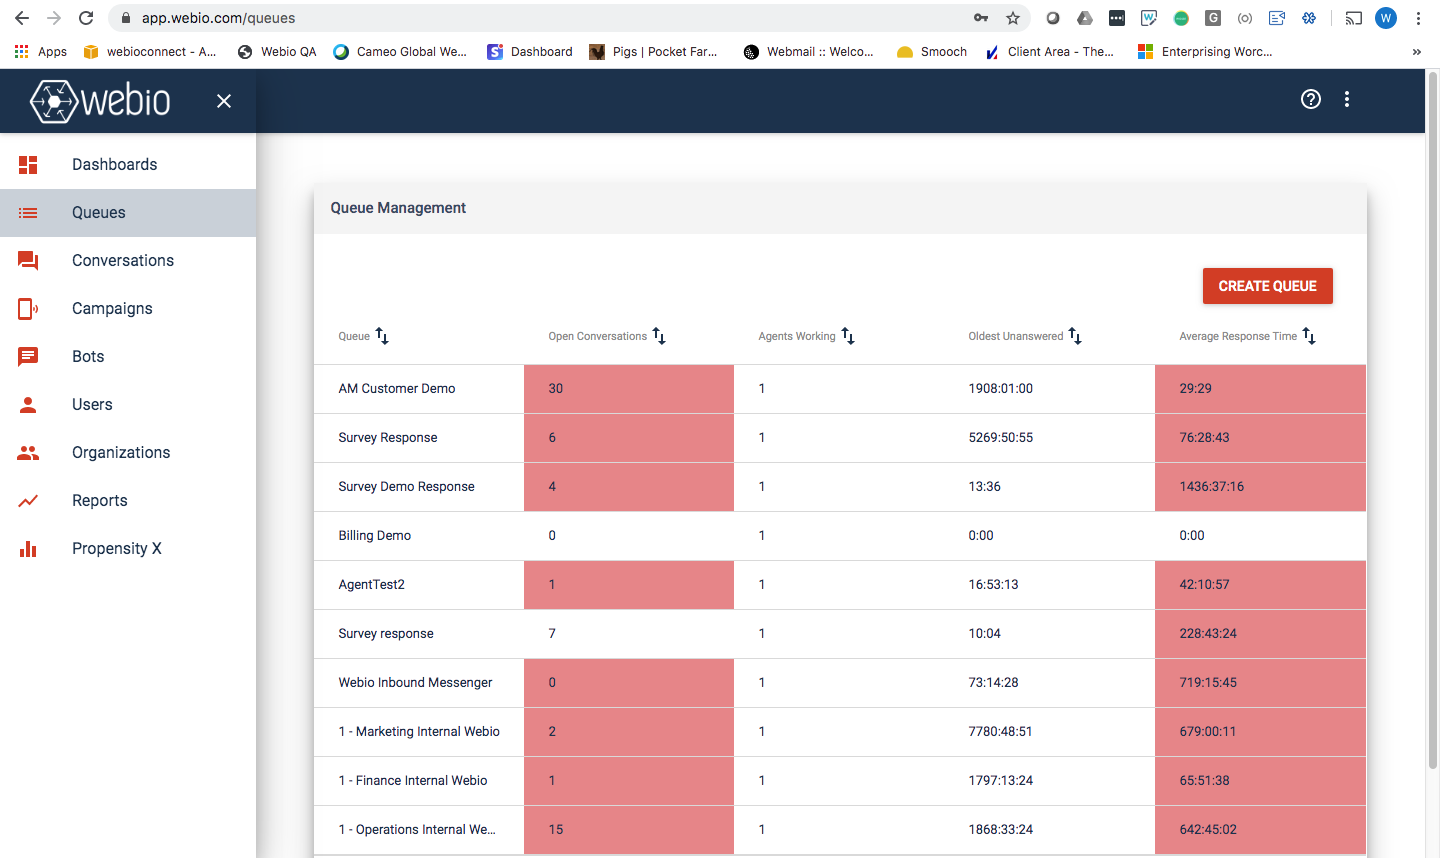Sort by Oldest Unanswered column arrows
1440x858 pixels.
pyautogui.click(x=1075, y=336)
